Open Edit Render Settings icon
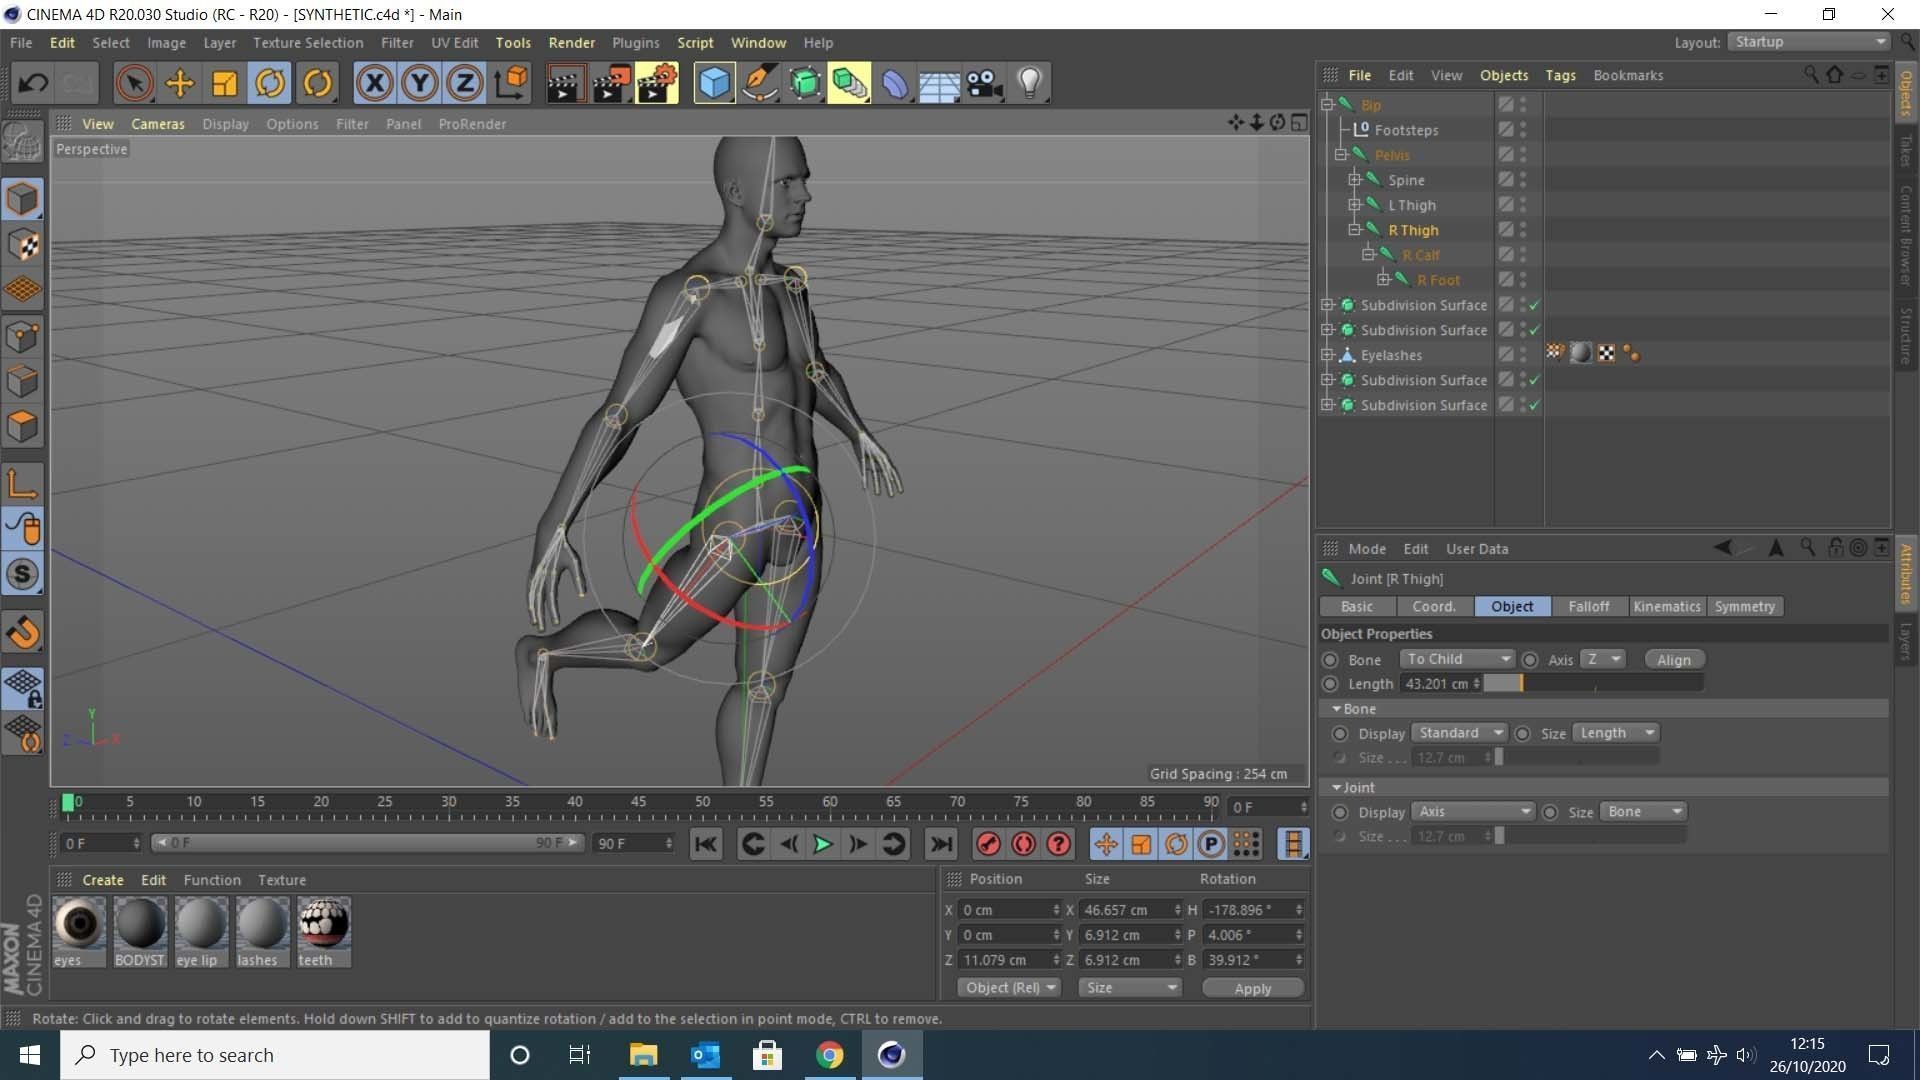The height and width of the screenshot is (1080, 1920). click(656, 83)
